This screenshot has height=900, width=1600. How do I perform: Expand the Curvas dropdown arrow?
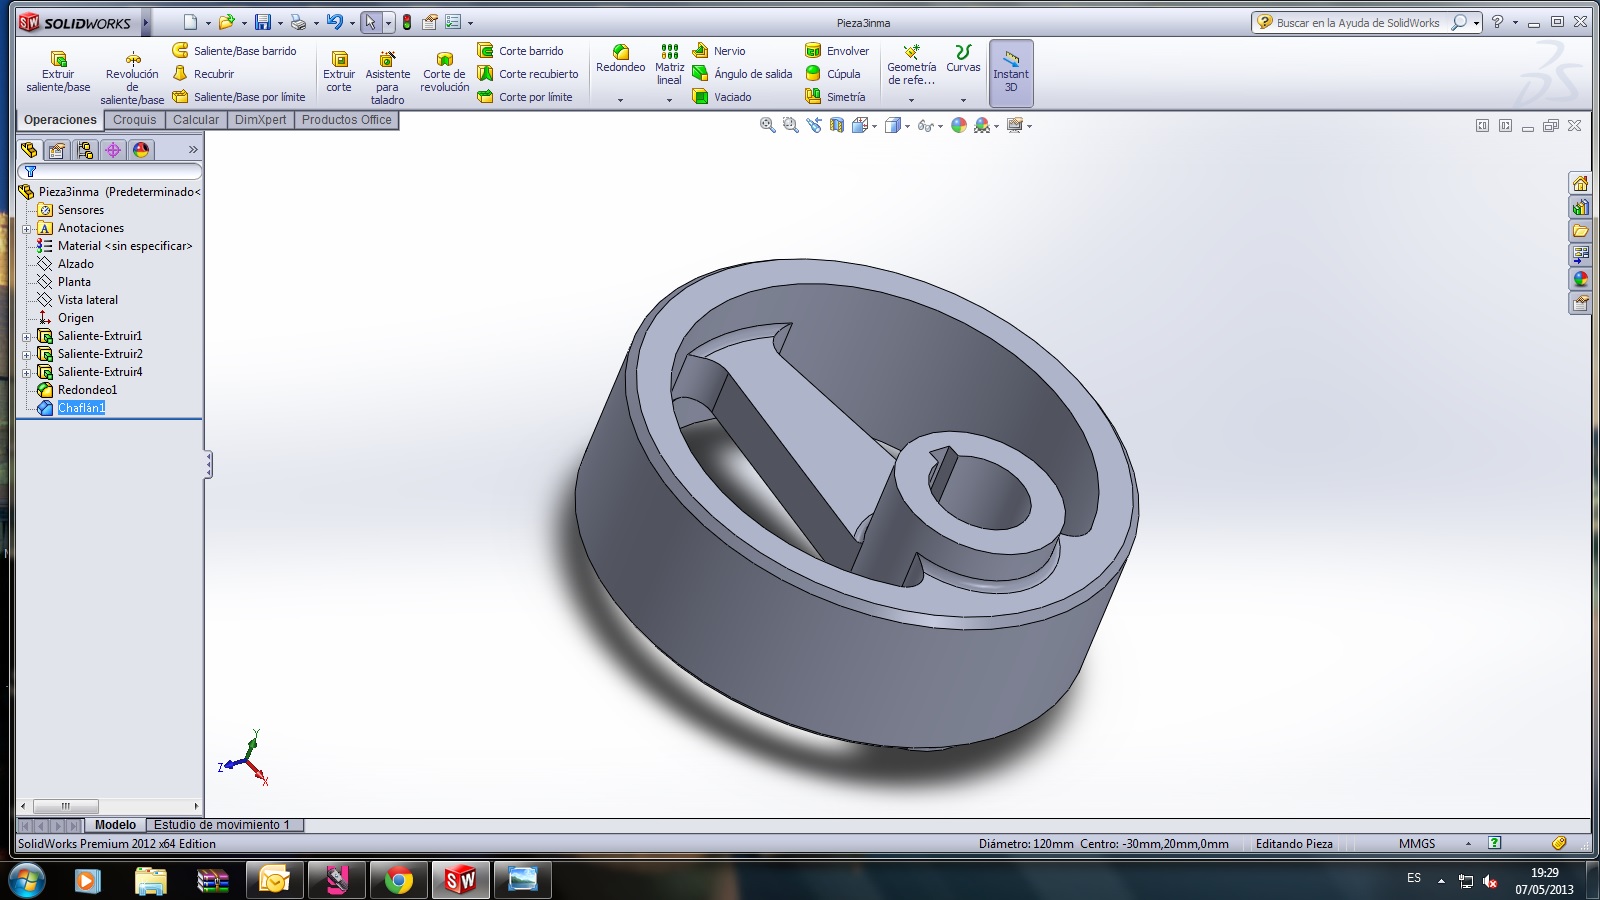coord(963,100)
